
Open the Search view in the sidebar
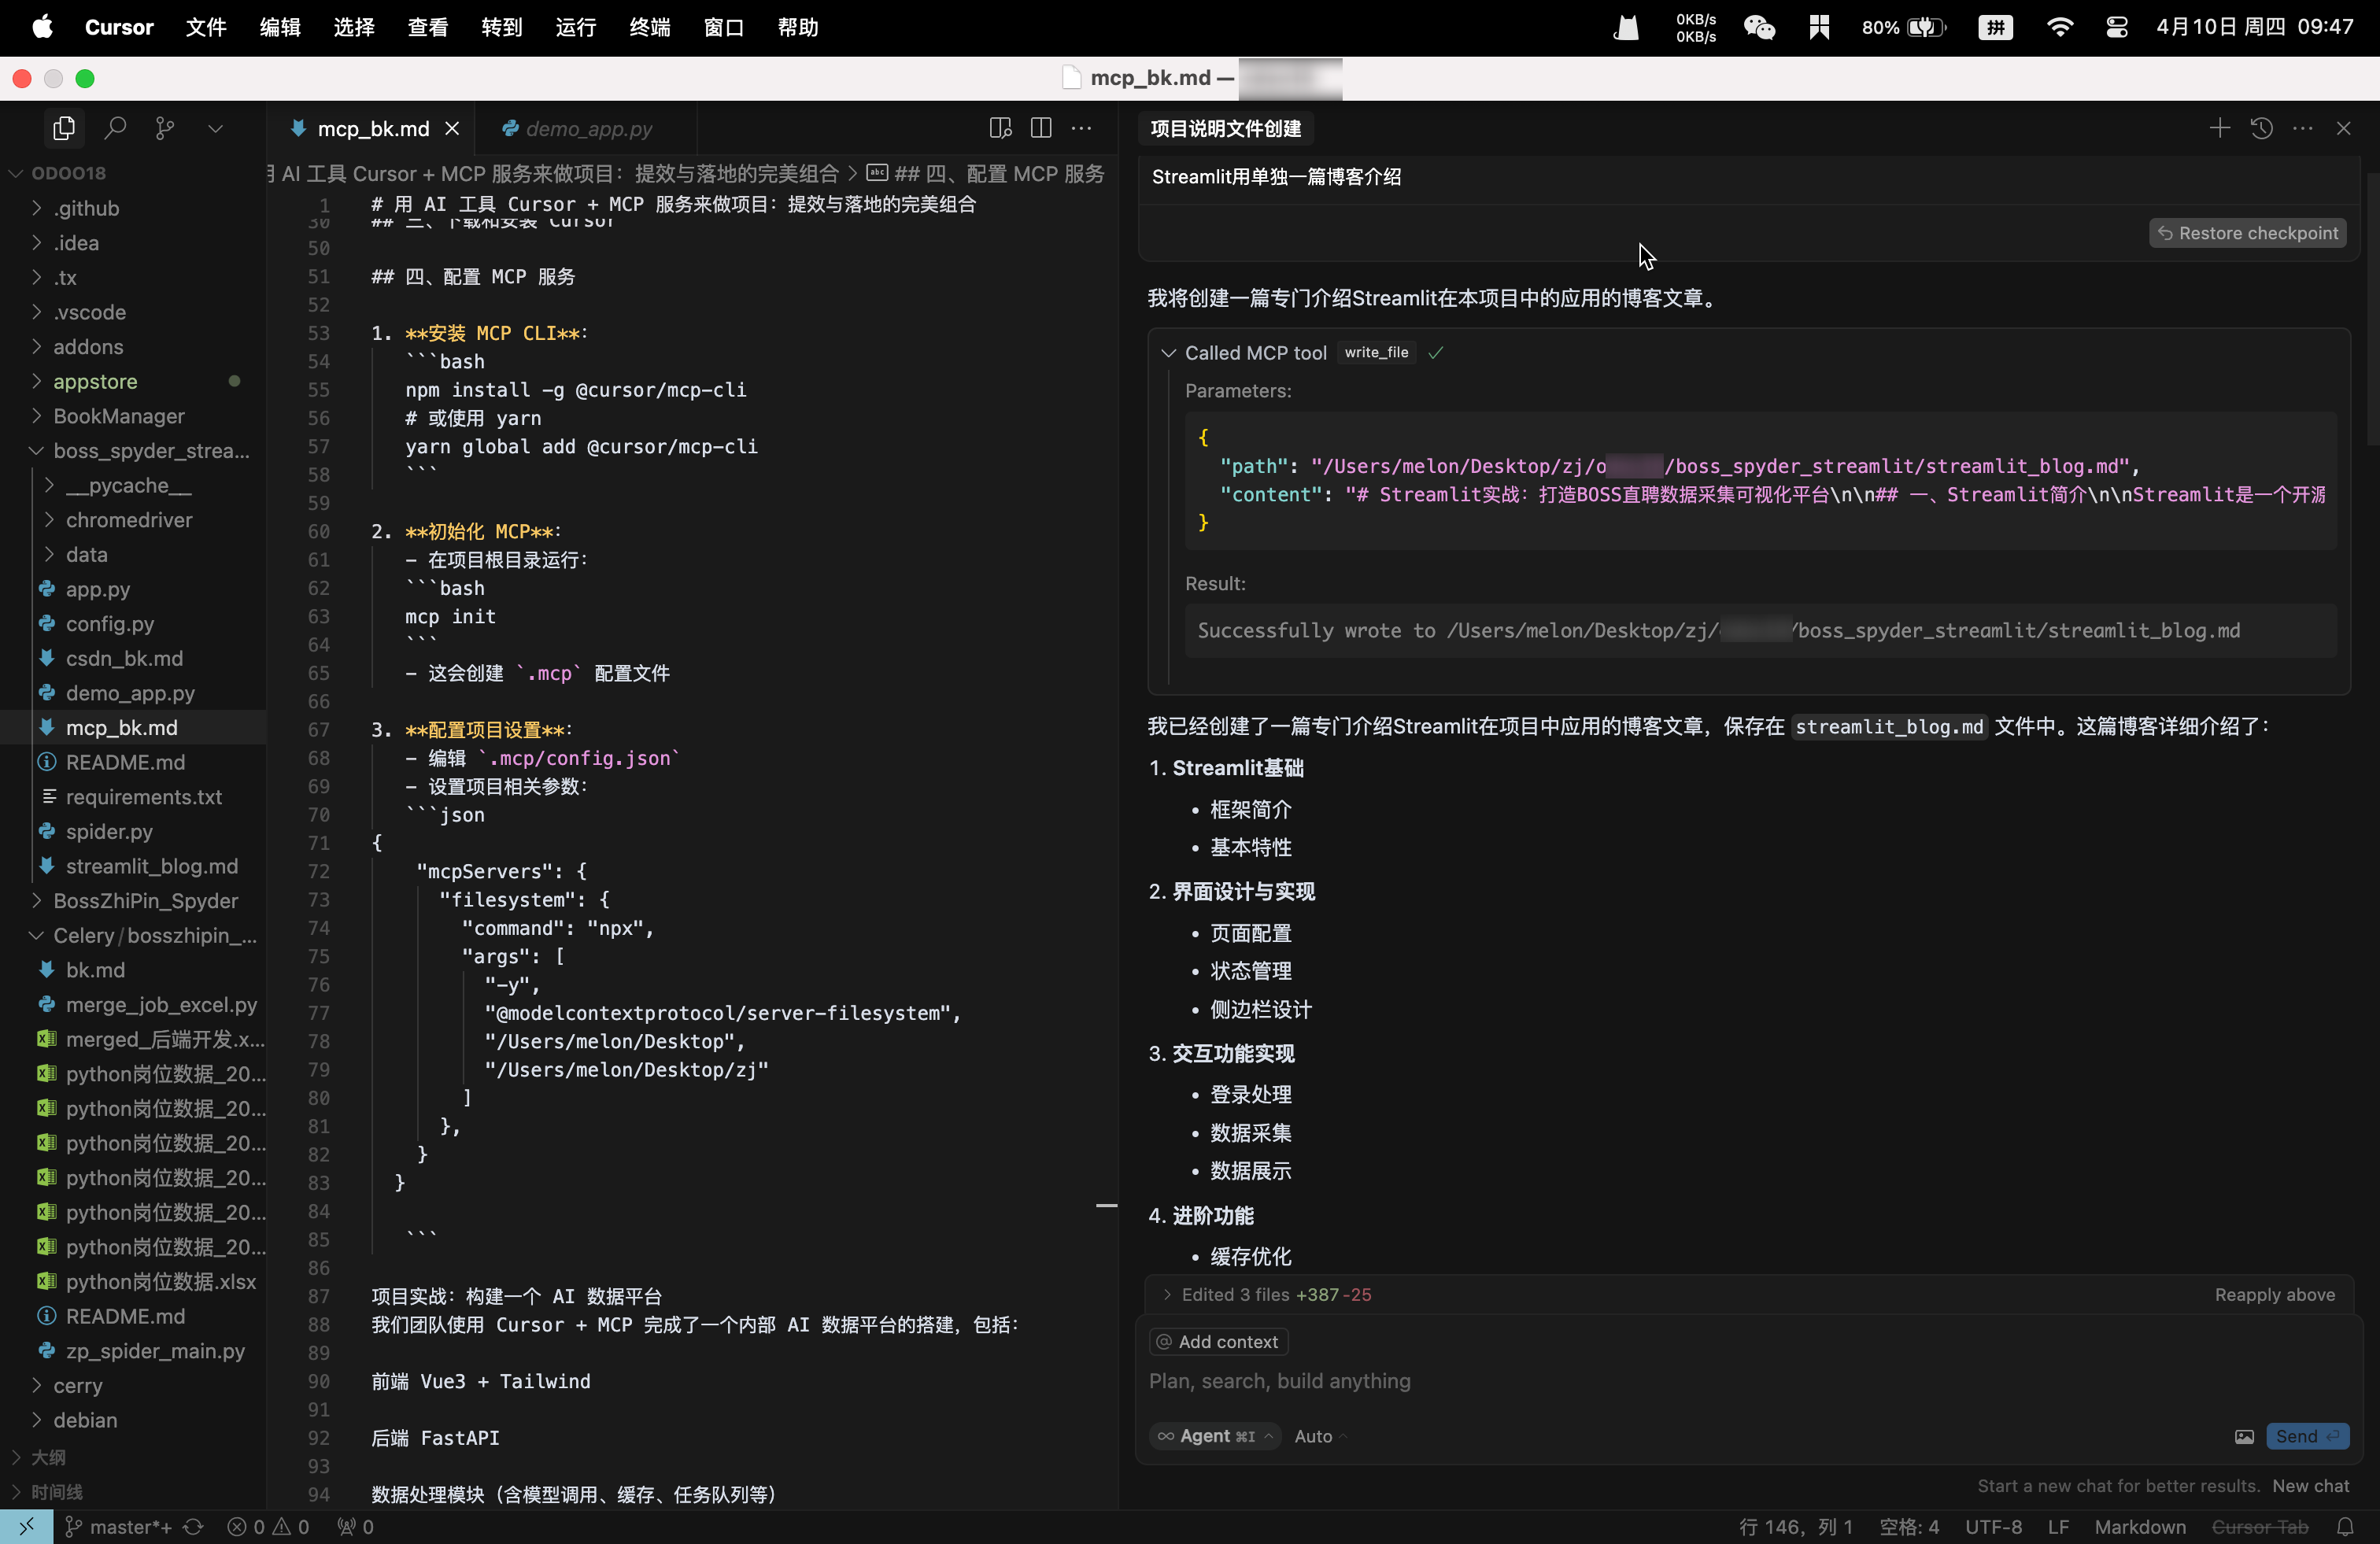click(x=115, y=128)
